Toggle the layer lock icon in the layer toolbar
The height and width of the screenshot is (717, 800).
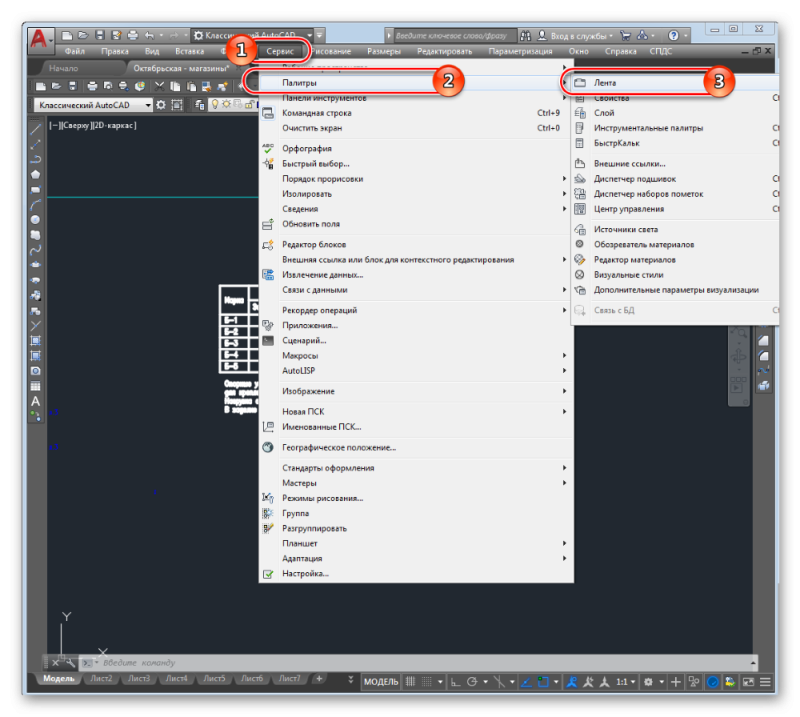pyautogui.click(x=249, y=105)
